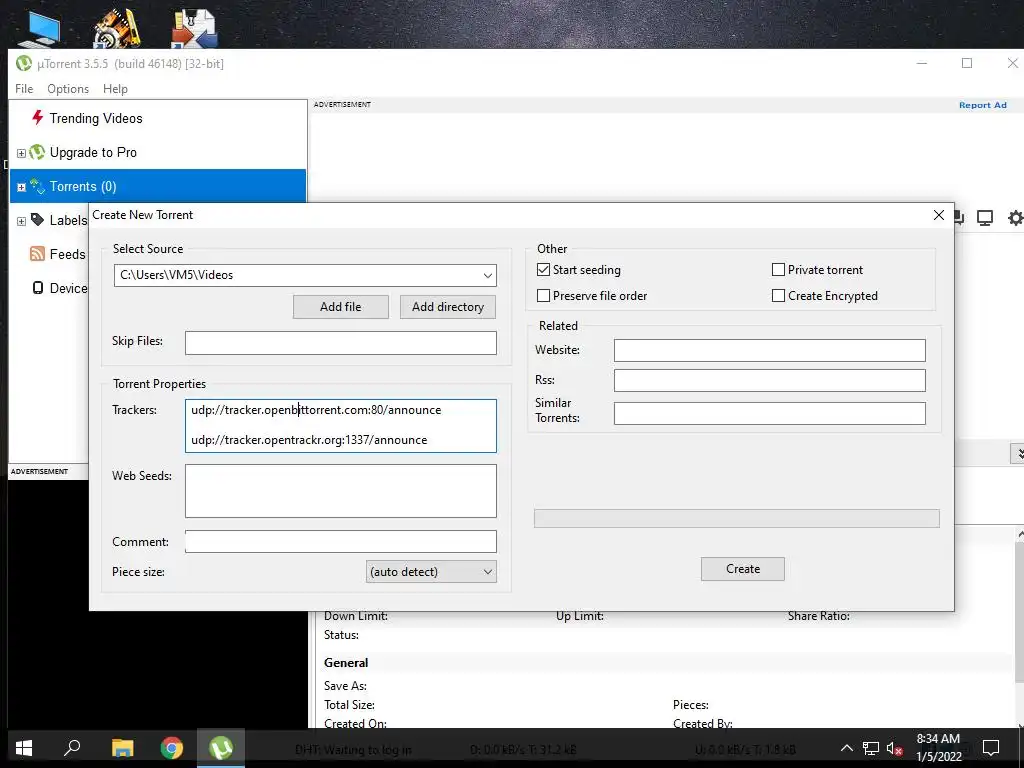Click the Comment input field

tap(341, 541)
